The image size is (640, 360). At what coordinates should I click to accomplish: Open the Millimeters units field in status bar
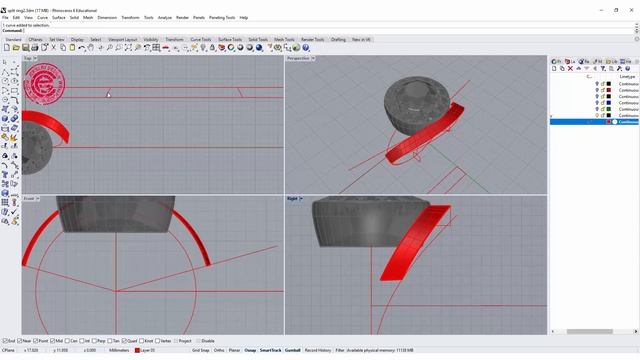pos(119,350)
